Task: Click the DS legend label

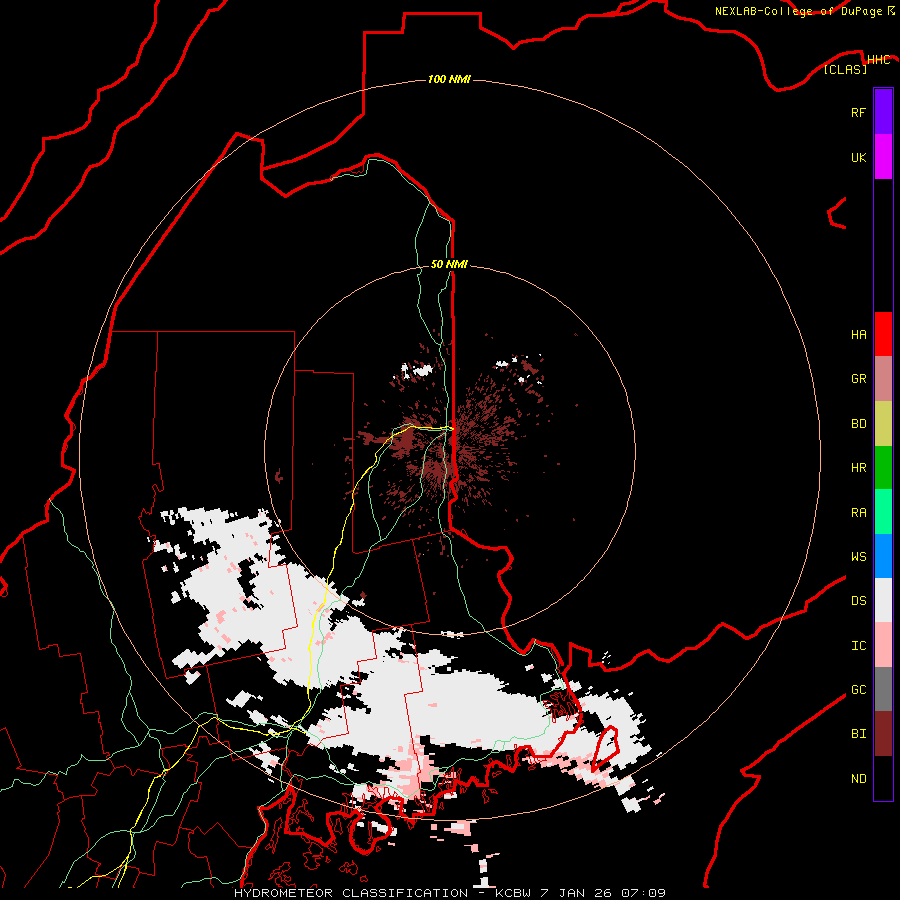Action: [x=858, y=601]
